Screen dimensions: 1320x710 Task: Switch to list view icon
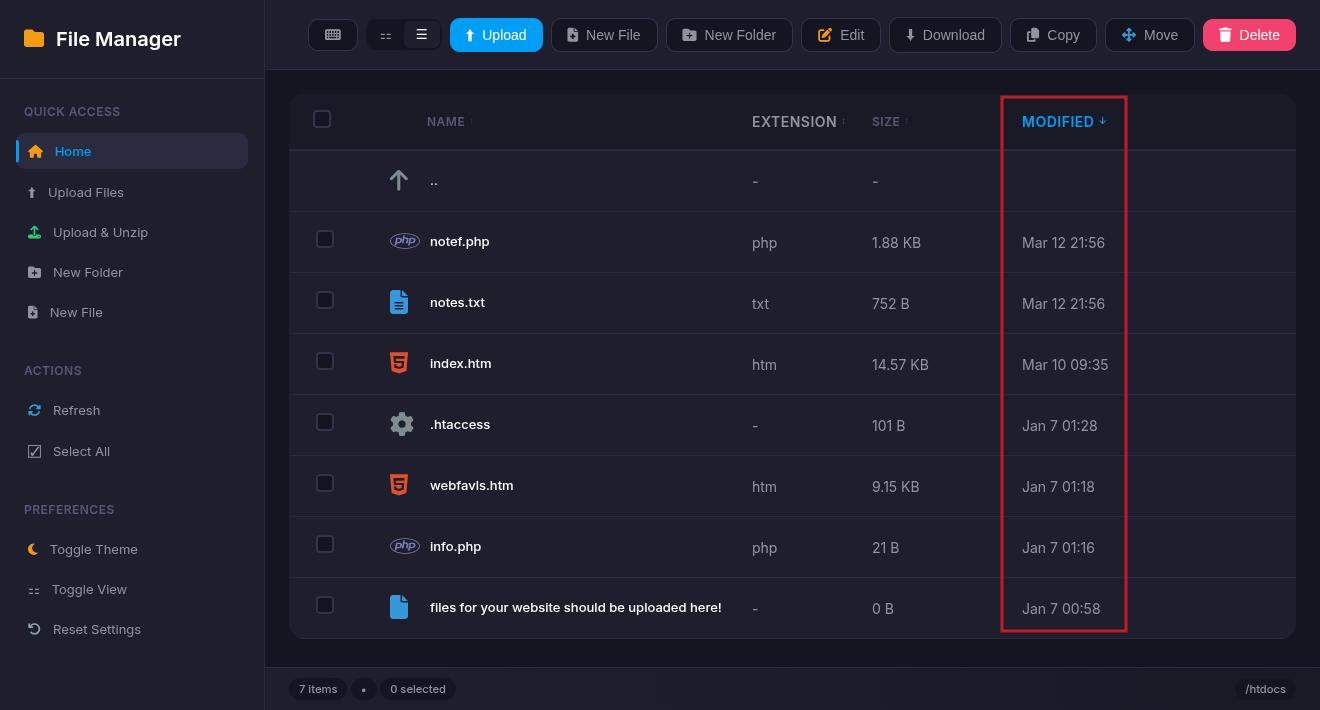(421, 35)
